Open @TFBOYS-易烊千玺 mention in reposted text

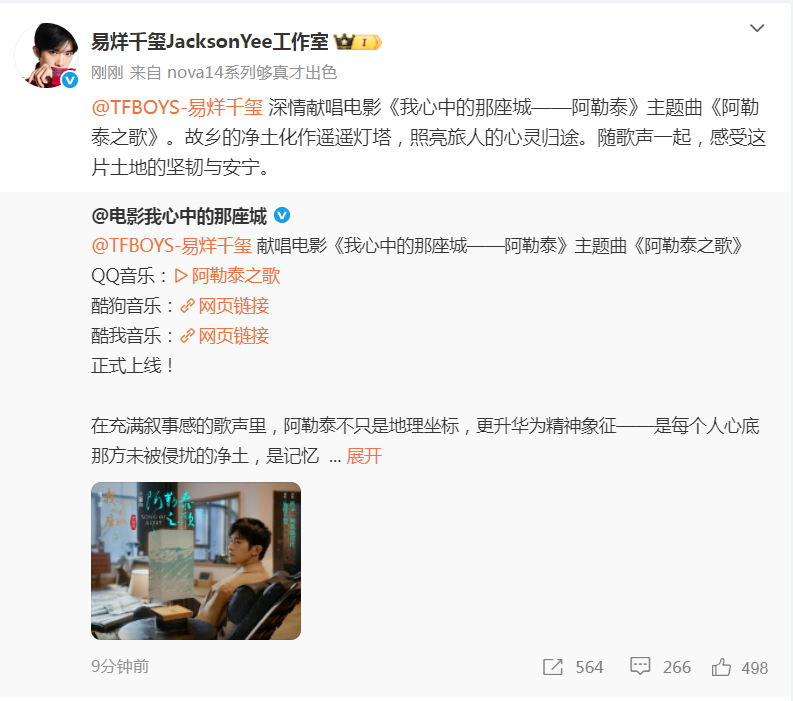click(x=171, y=246)
